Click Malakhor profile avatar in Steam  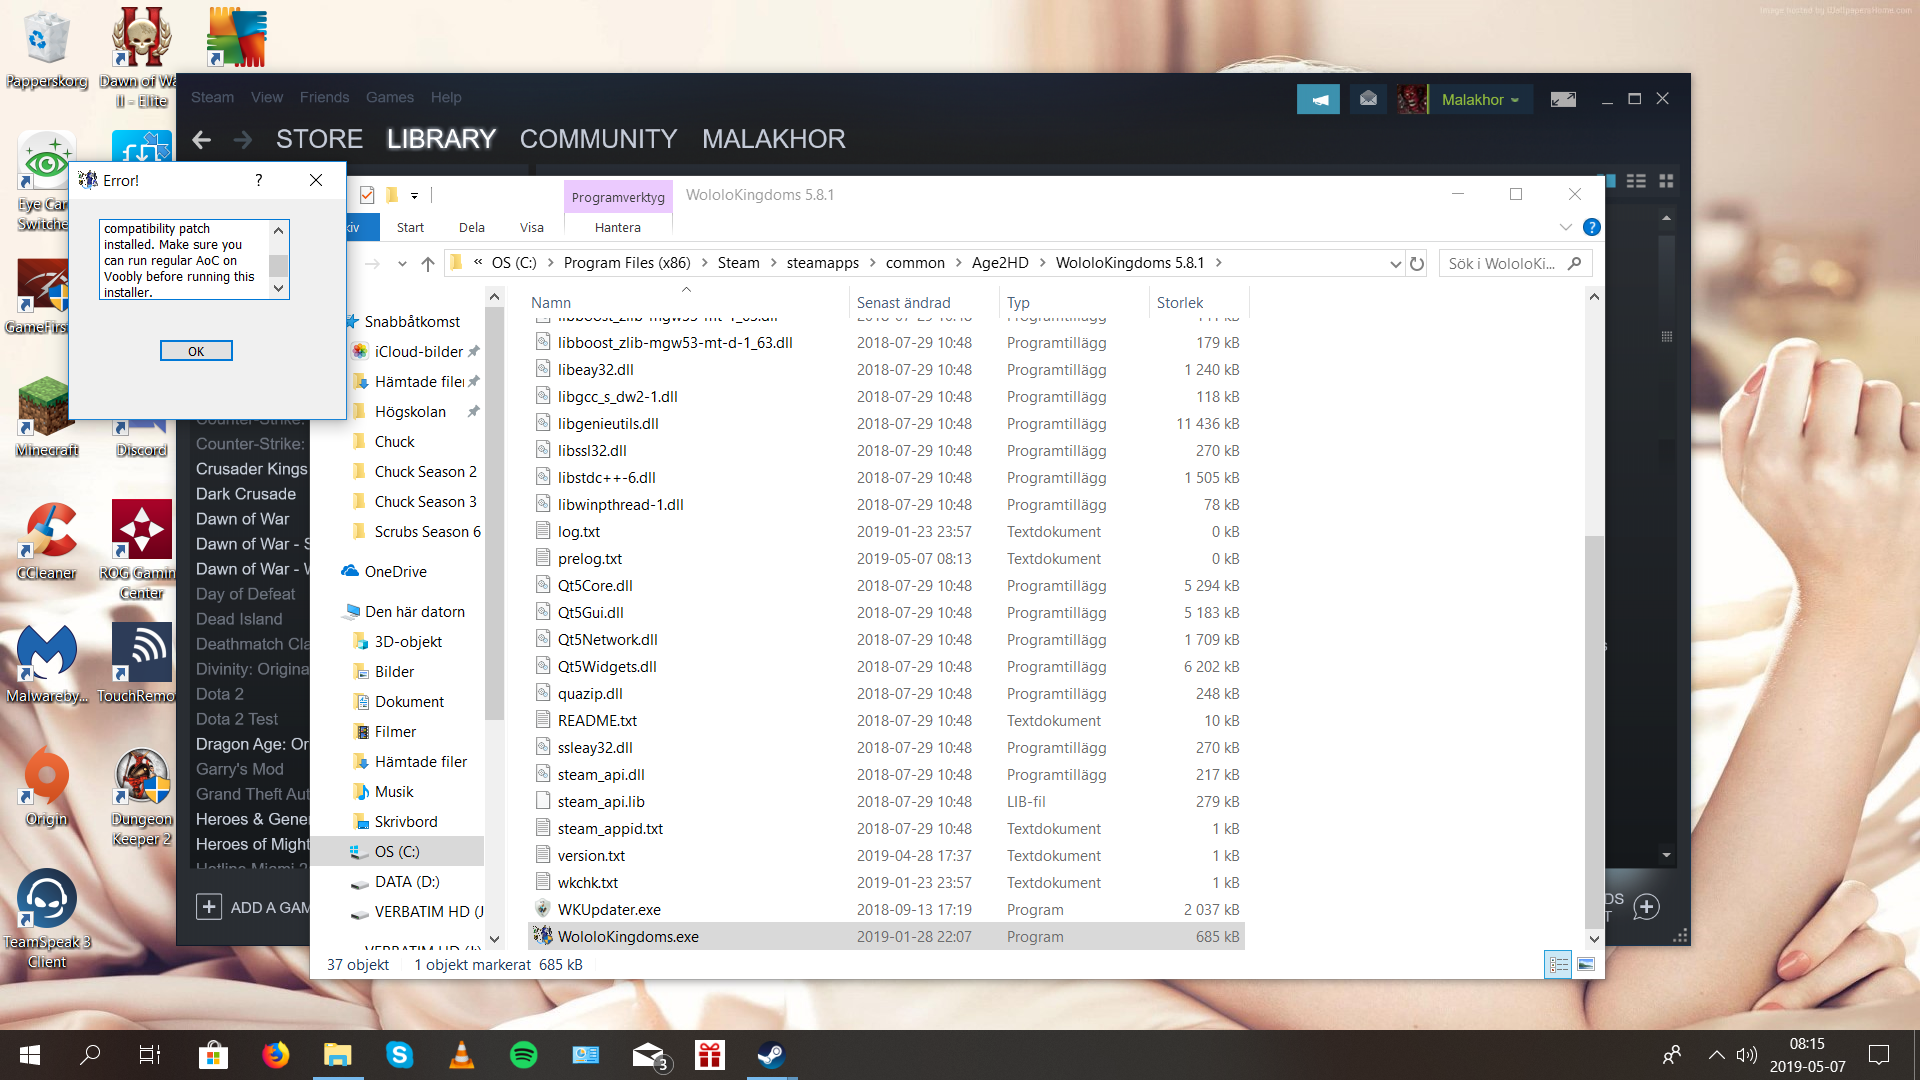pyautogui.click(x=1413, y=99)
